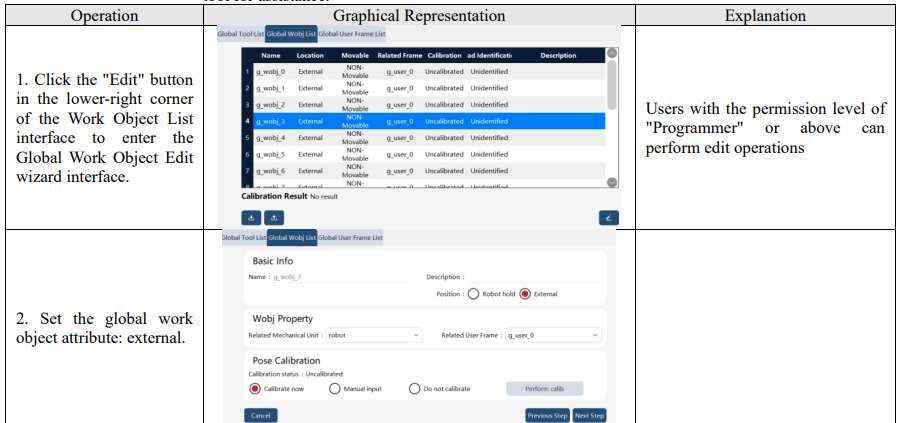Switch to Global User Frame List tab in upper screenshot

tap(352, 34)
